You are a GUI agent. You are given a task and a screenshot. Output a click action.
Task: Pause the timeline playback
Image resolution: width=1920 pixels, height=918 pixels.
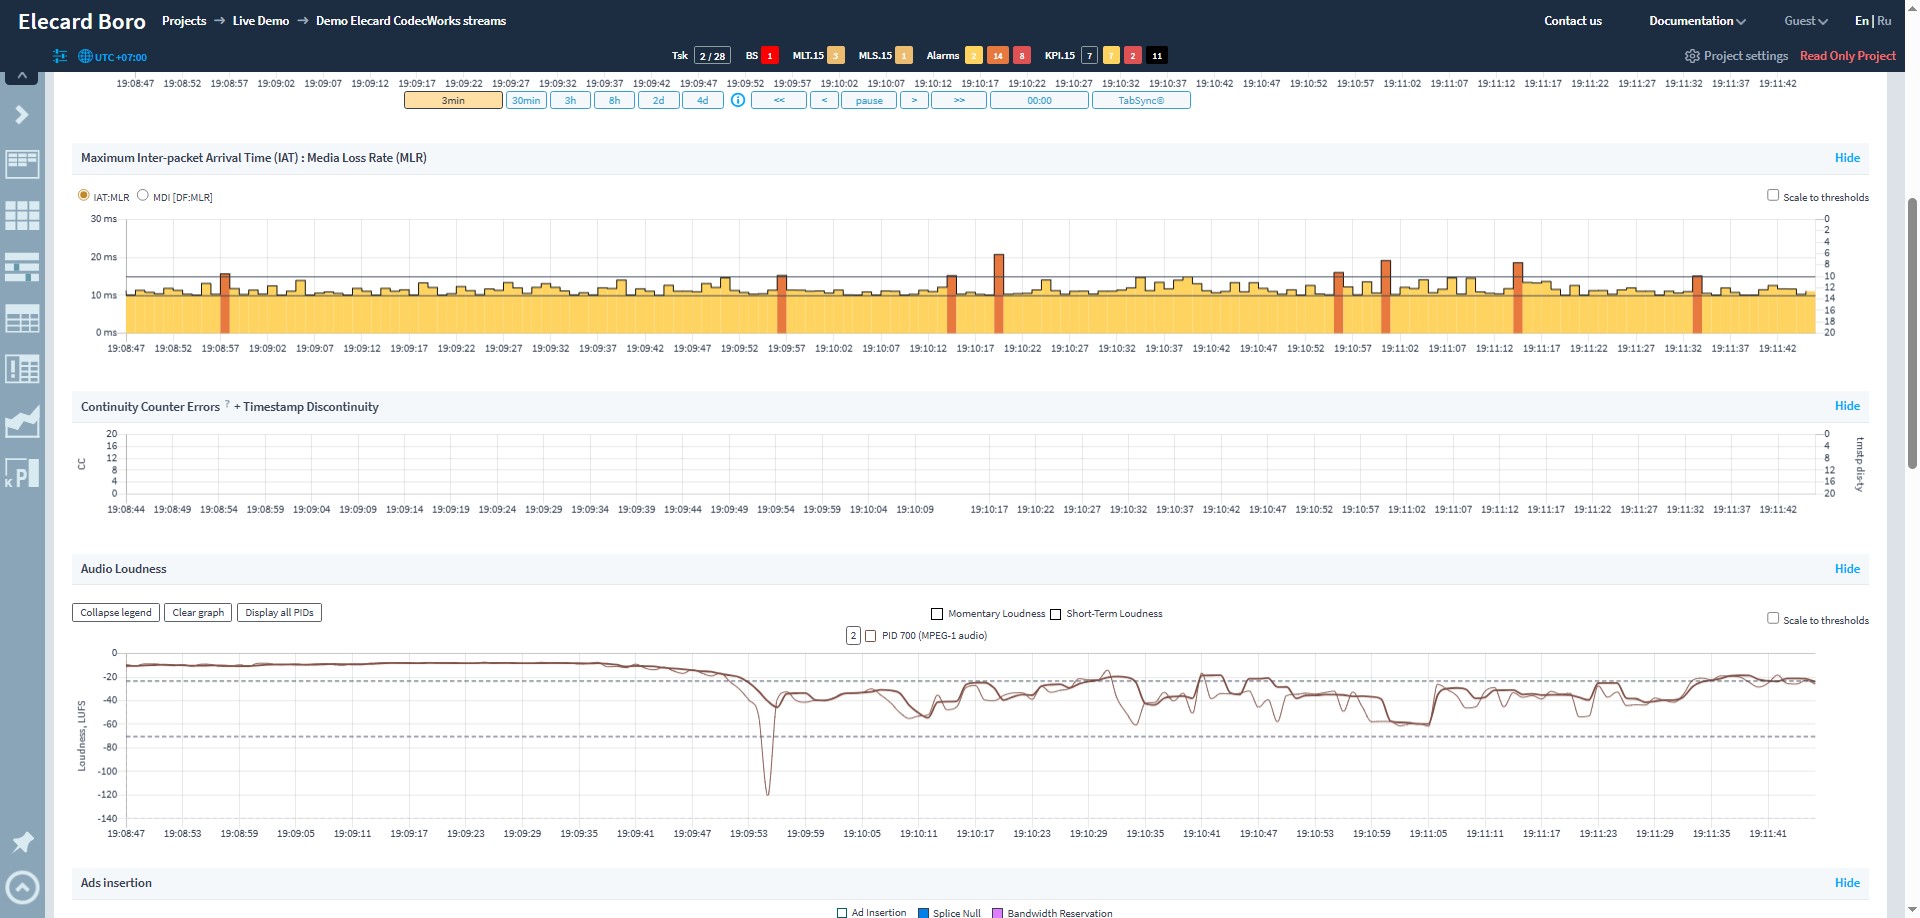tap(869, 100)
